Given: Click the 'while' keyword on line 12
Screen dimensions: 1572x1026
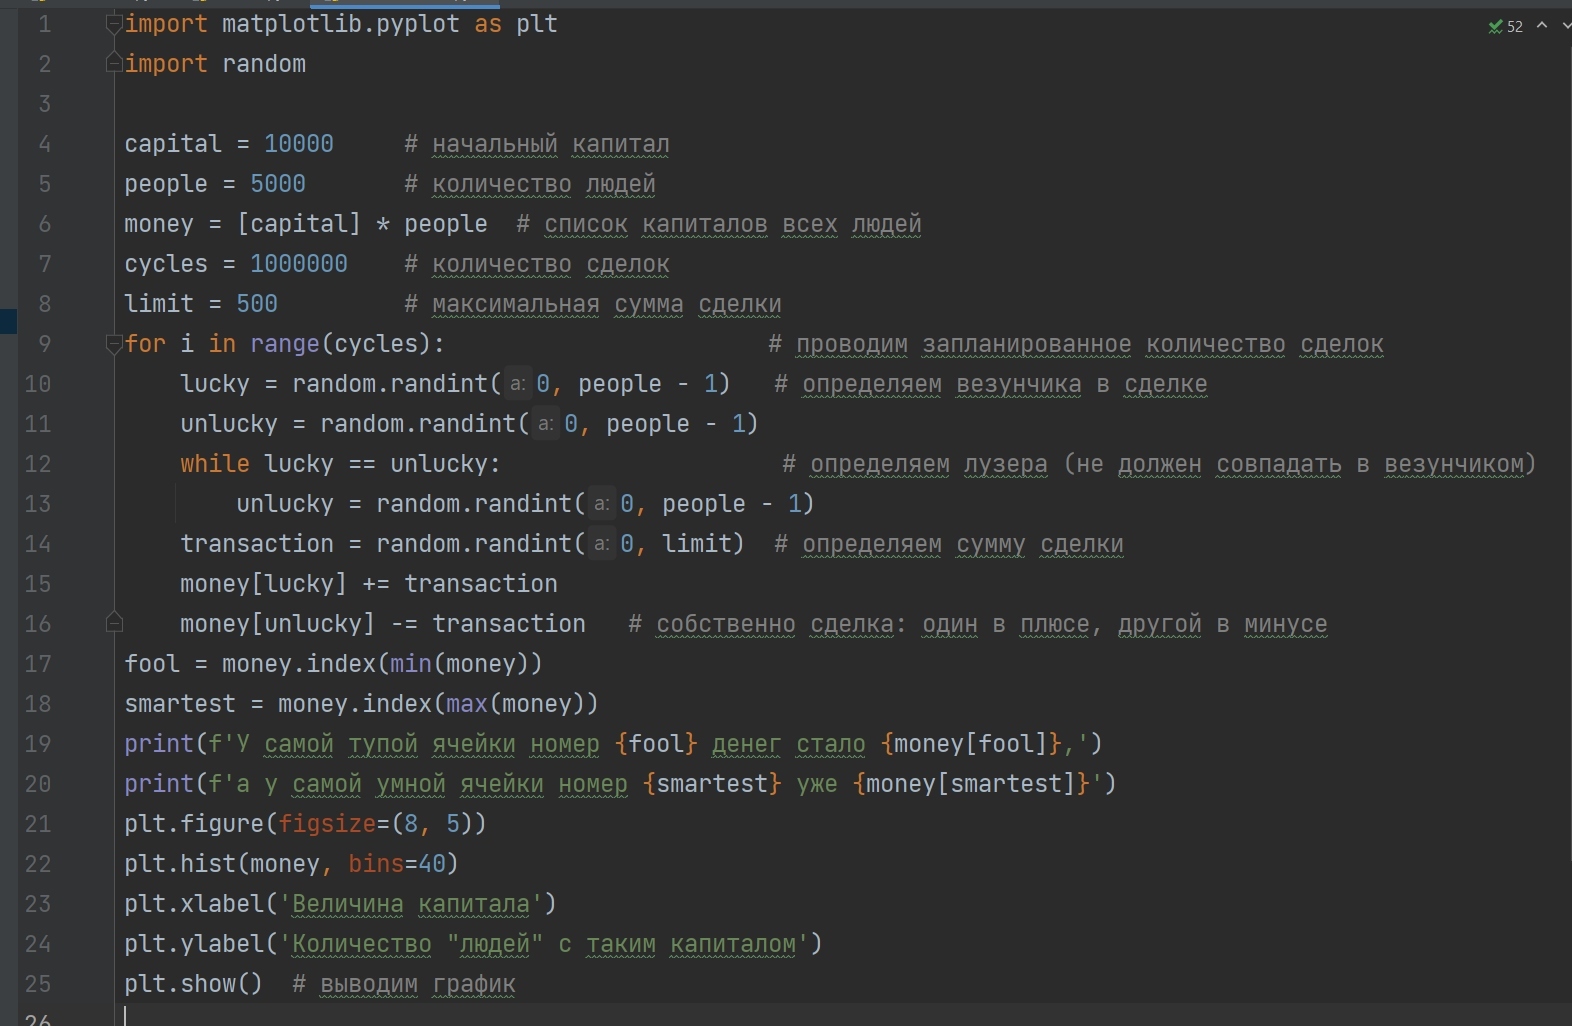Looking at the screenshot, I should 215,464.
